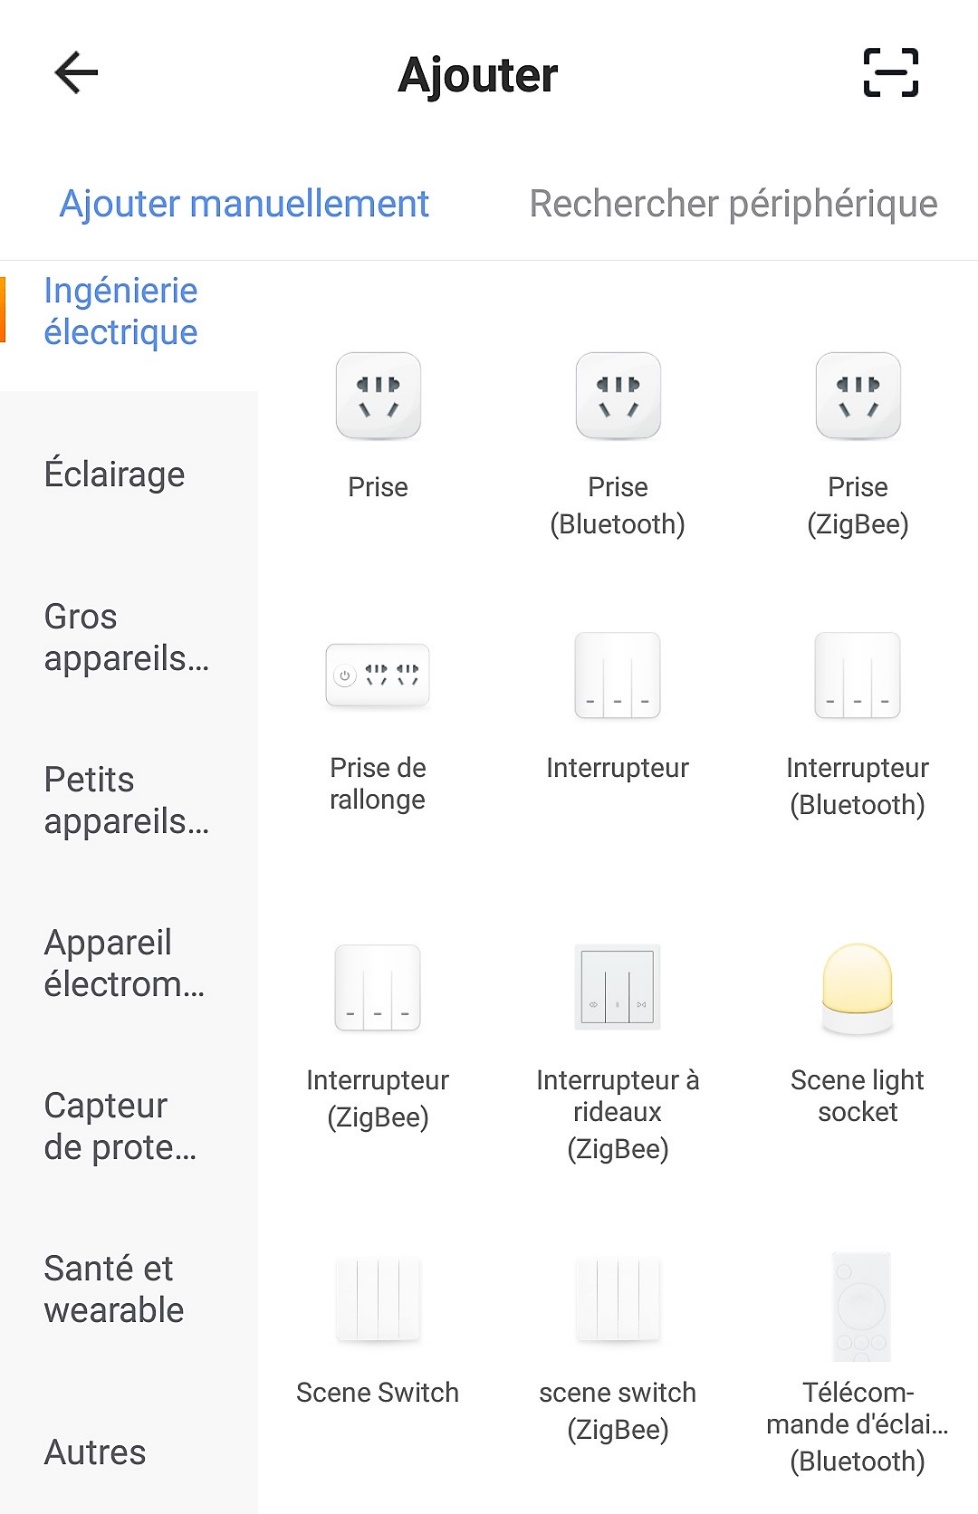Select Ingénierie électrique in the sidebar
The height and width of the screenshot is (1514, 978).
(x=121, y=311)
